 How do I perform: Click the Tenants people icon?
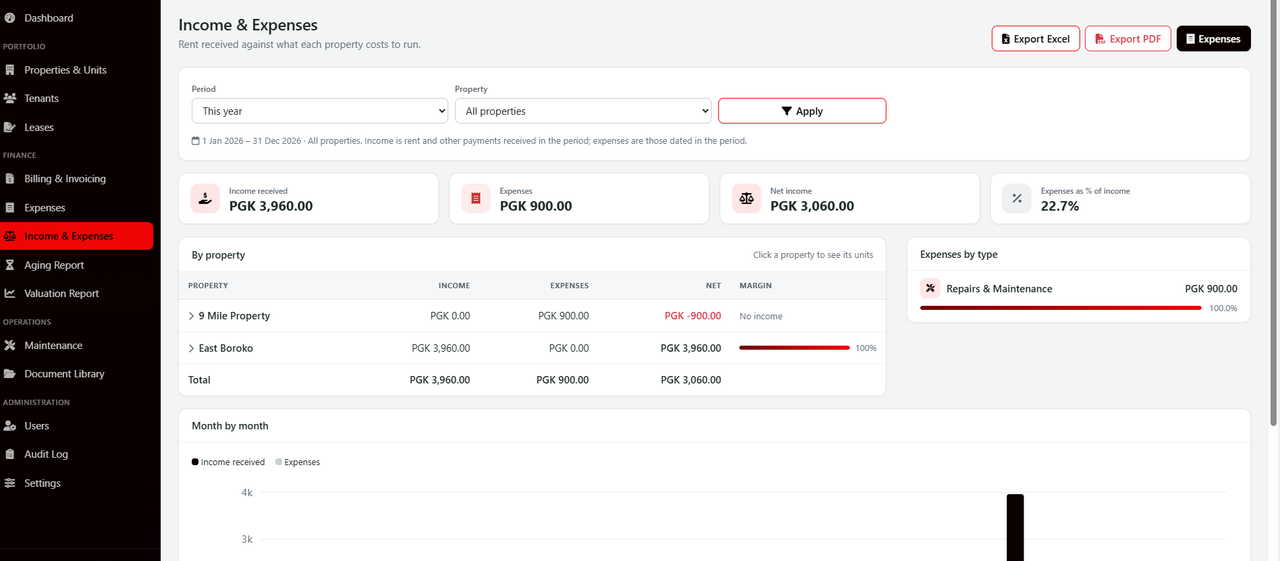coord(10,98)
